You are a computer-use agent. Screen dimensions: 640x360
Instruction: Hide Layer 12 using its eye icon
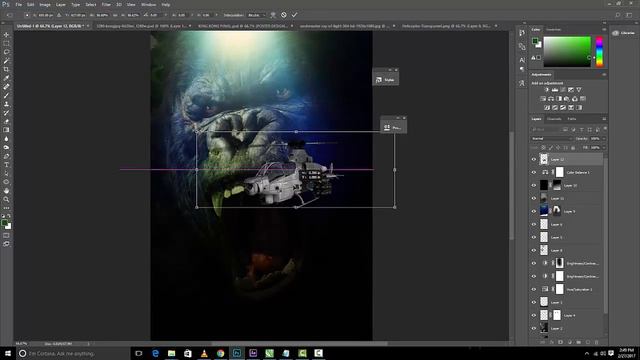click(533, 160)
